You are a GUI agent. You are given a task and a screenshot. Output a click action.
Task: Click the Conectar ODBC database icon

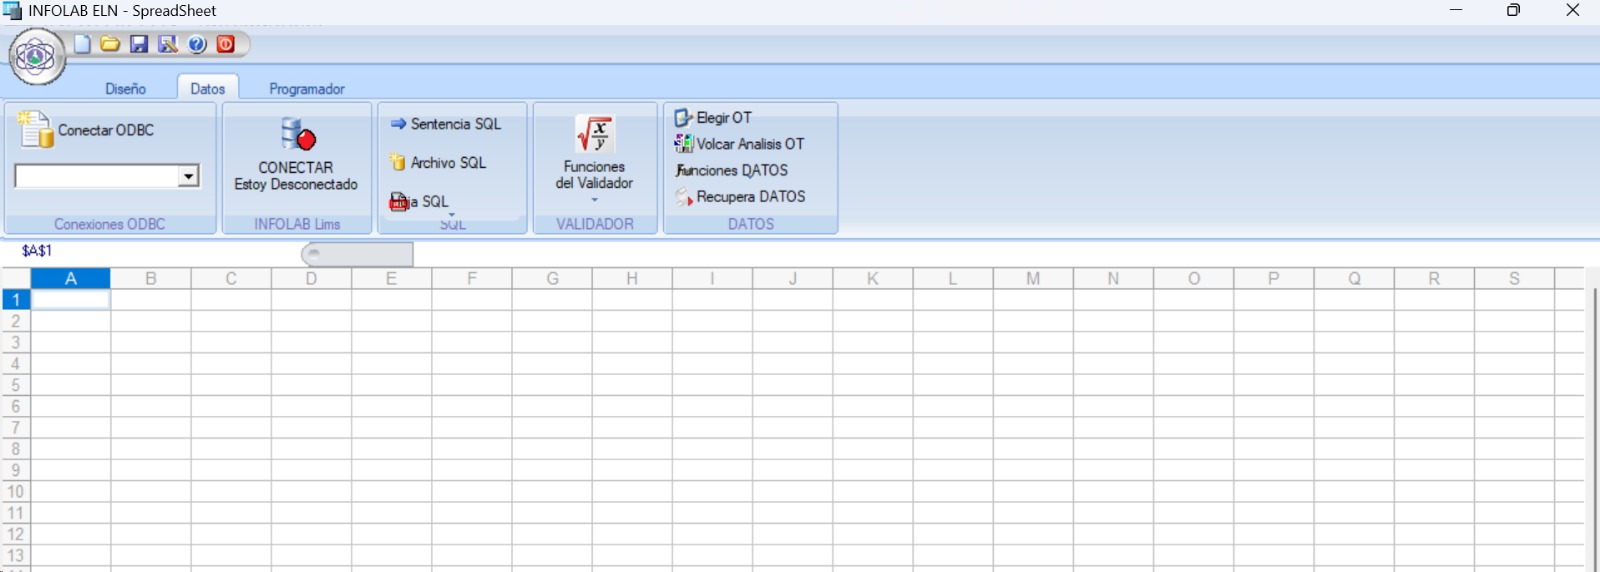pyautogui.click(x=36, y=130)
